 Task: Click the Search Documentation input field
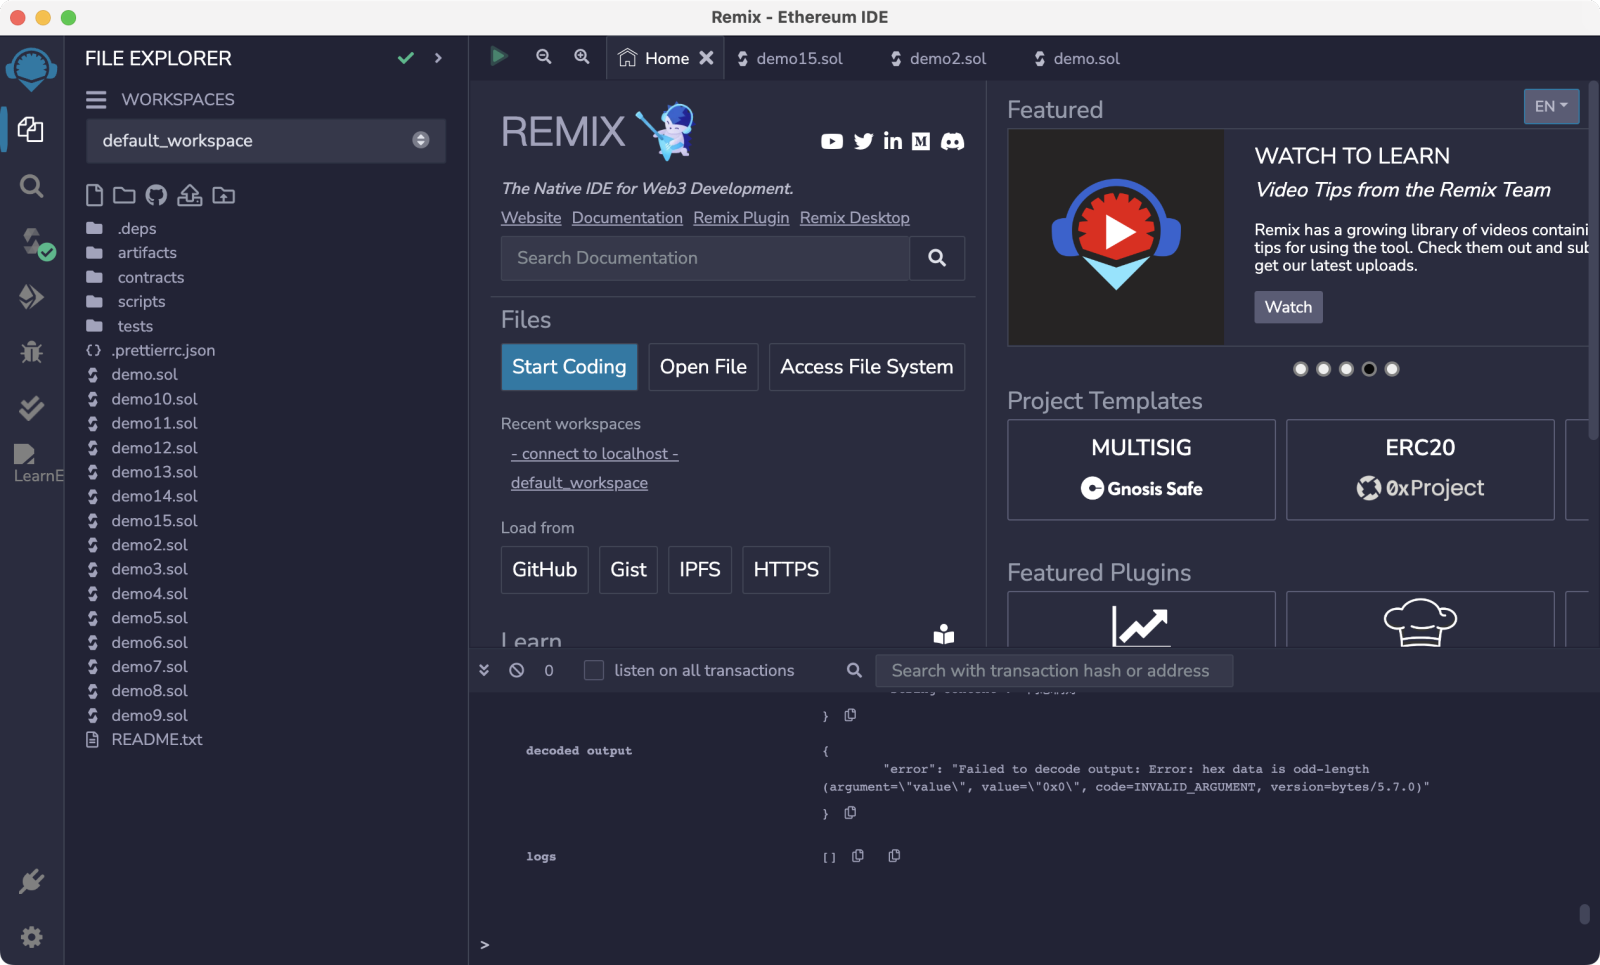point(705,258)
